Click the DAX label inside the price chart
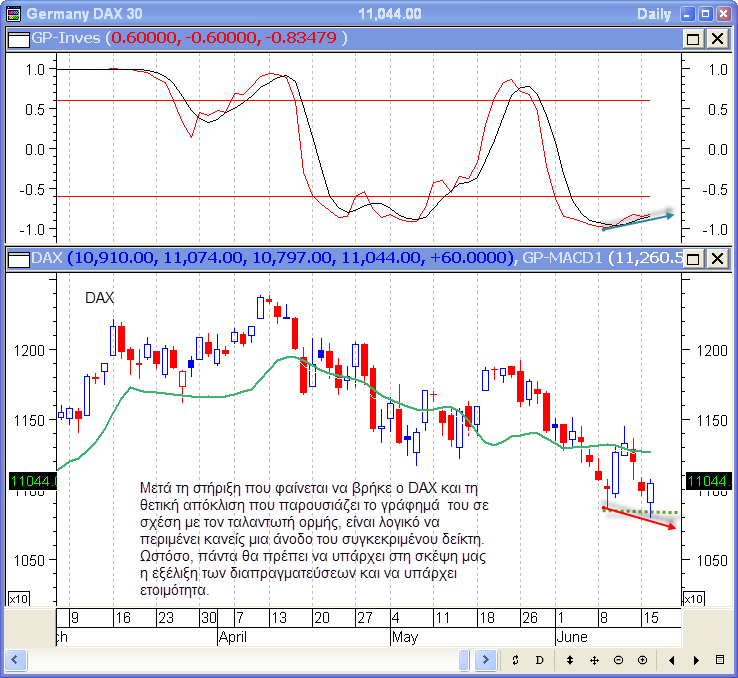Image resolution: width=738 pixels, height=678 pixels. 99,298
